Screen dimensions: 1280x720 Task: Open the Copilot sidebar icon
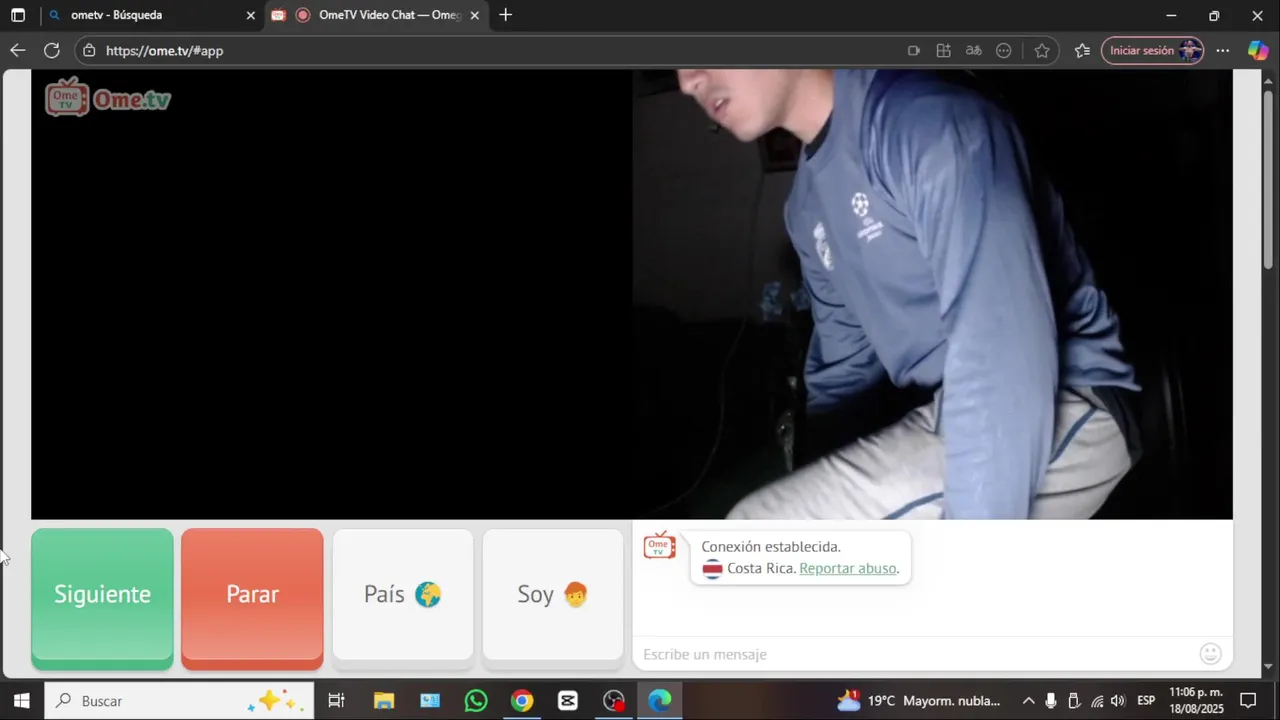tap(1258, 50)
